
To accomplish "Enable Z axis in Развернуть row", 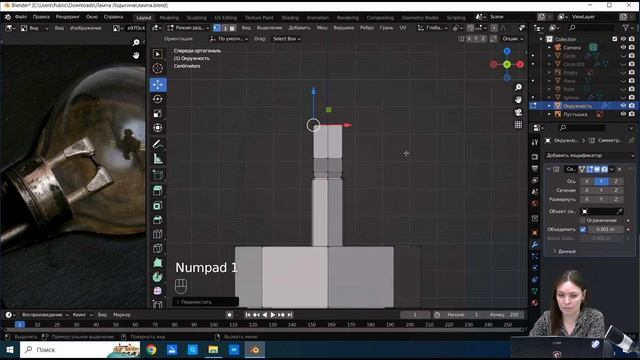I will pos(616,199).
